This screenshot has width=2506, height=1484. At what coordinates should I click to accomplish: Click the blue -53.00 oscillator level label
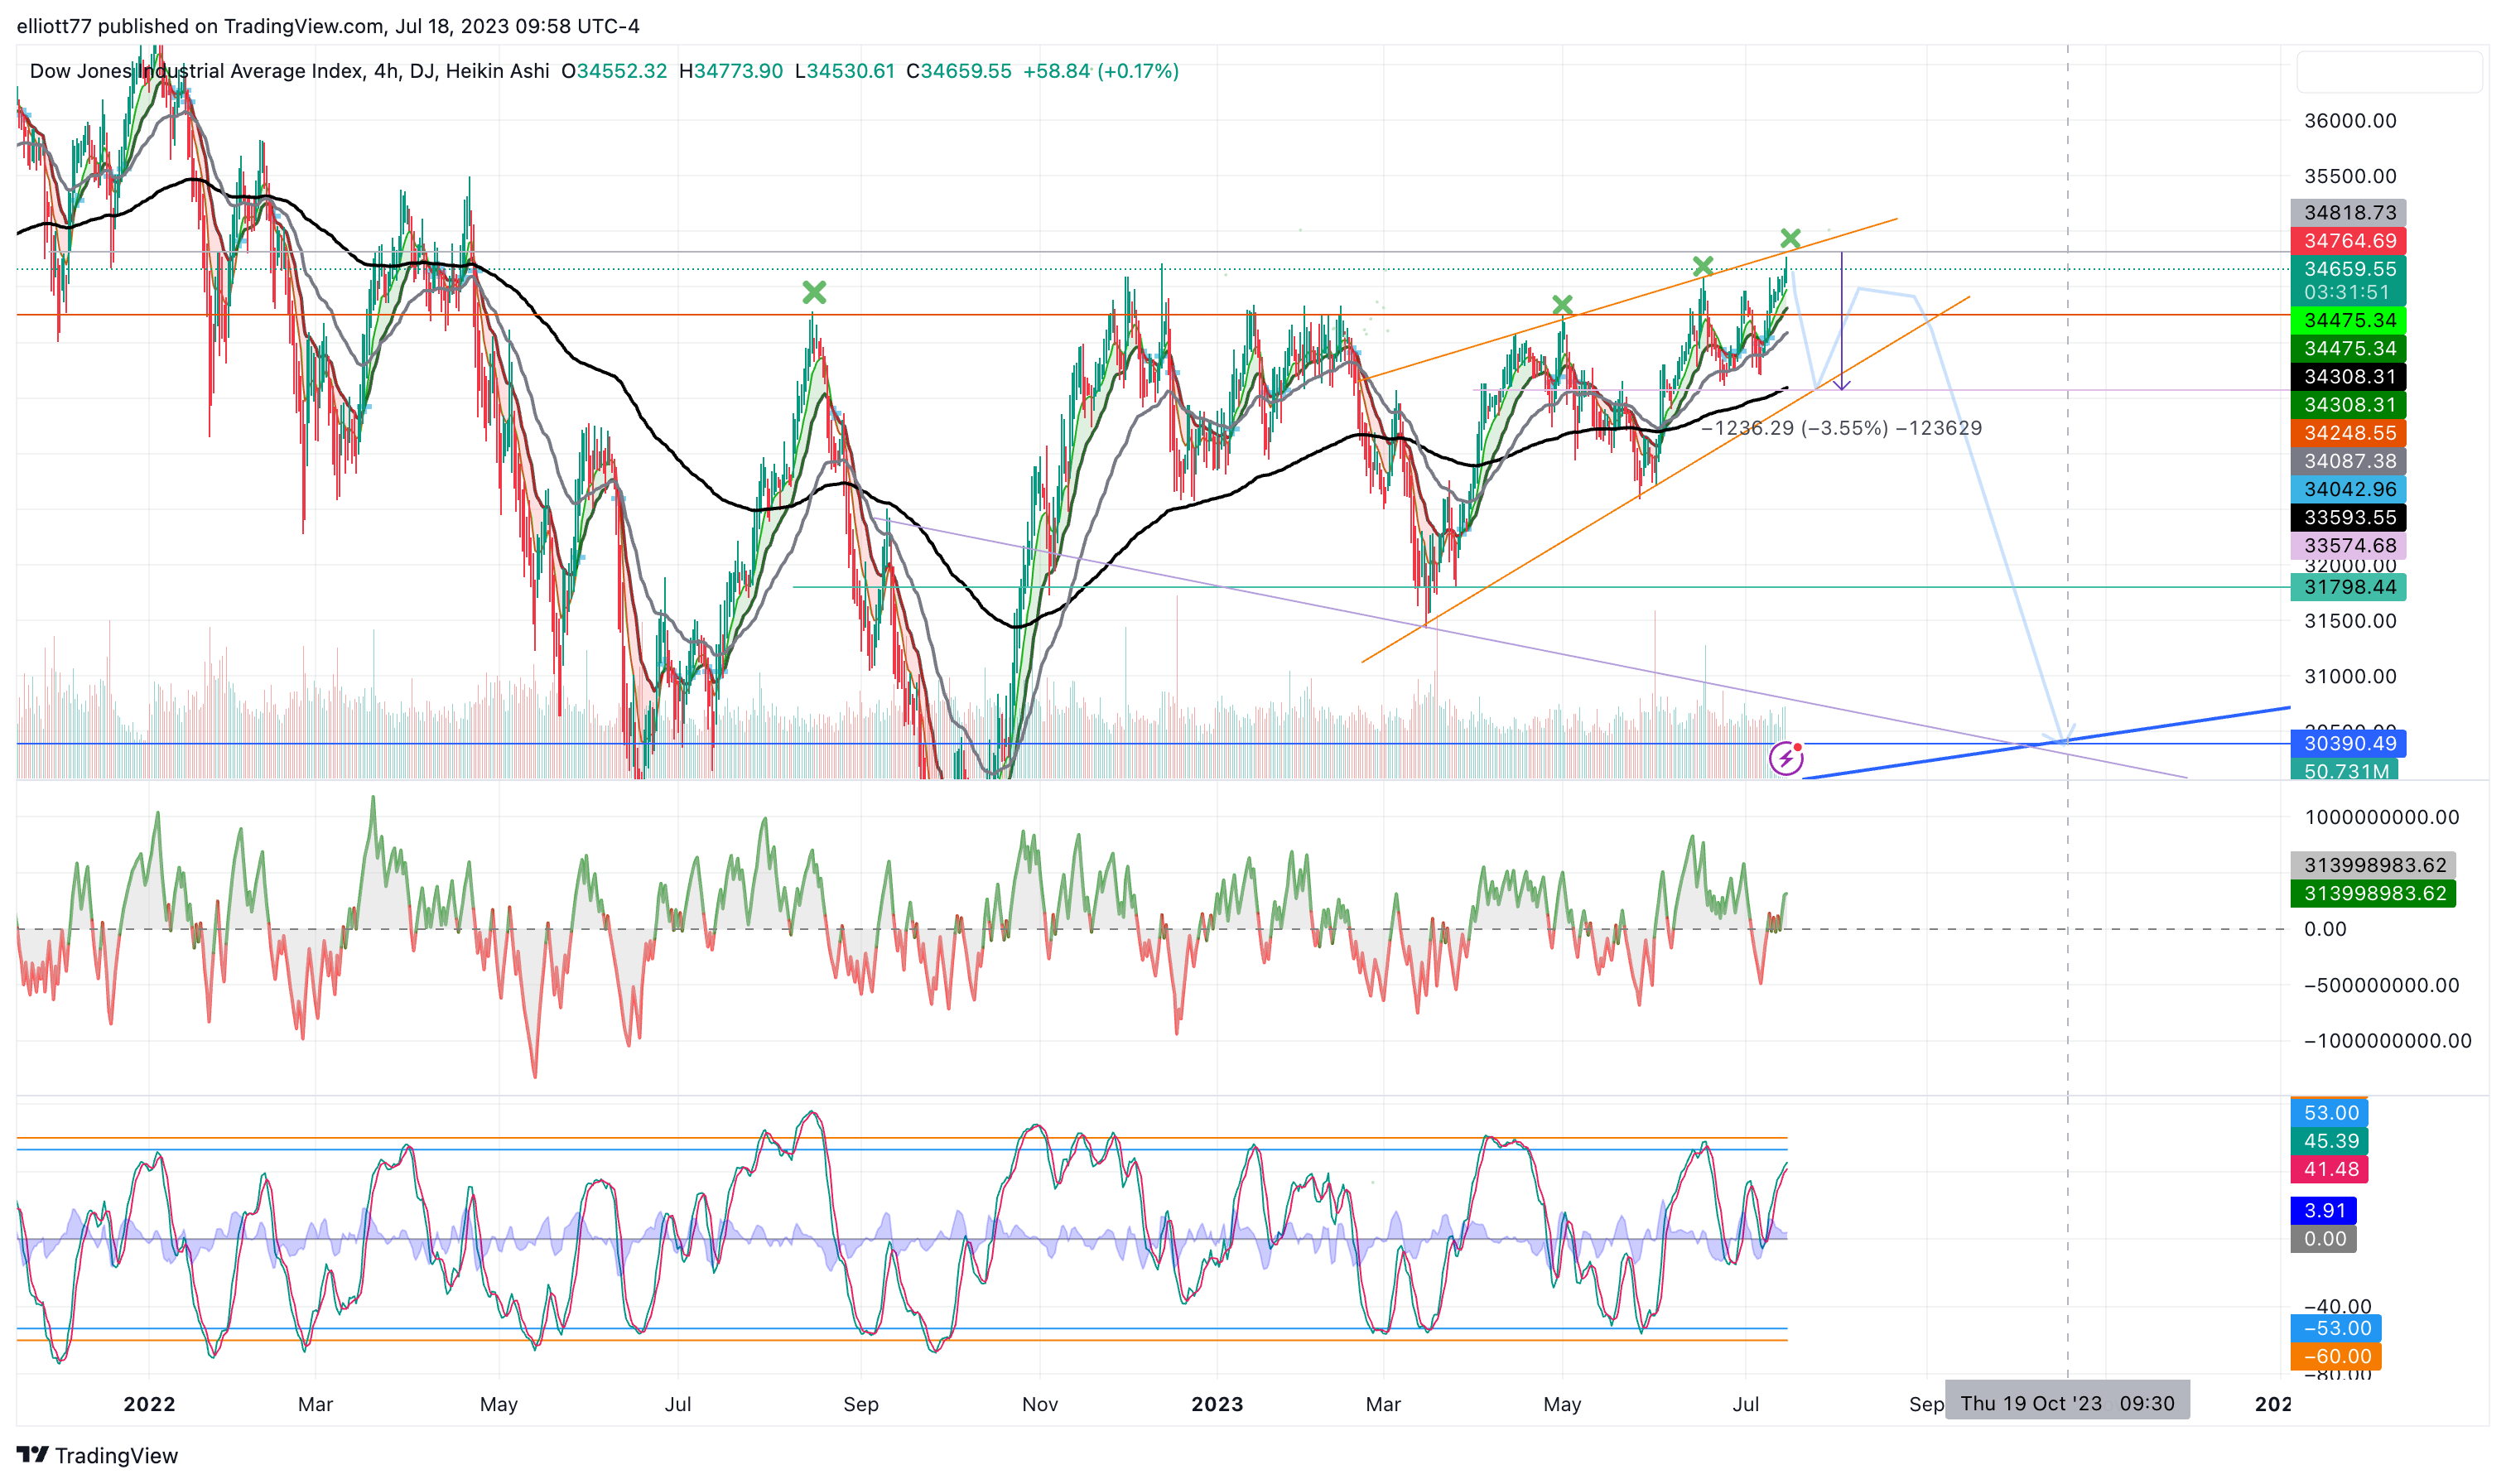[2336, 1328]
